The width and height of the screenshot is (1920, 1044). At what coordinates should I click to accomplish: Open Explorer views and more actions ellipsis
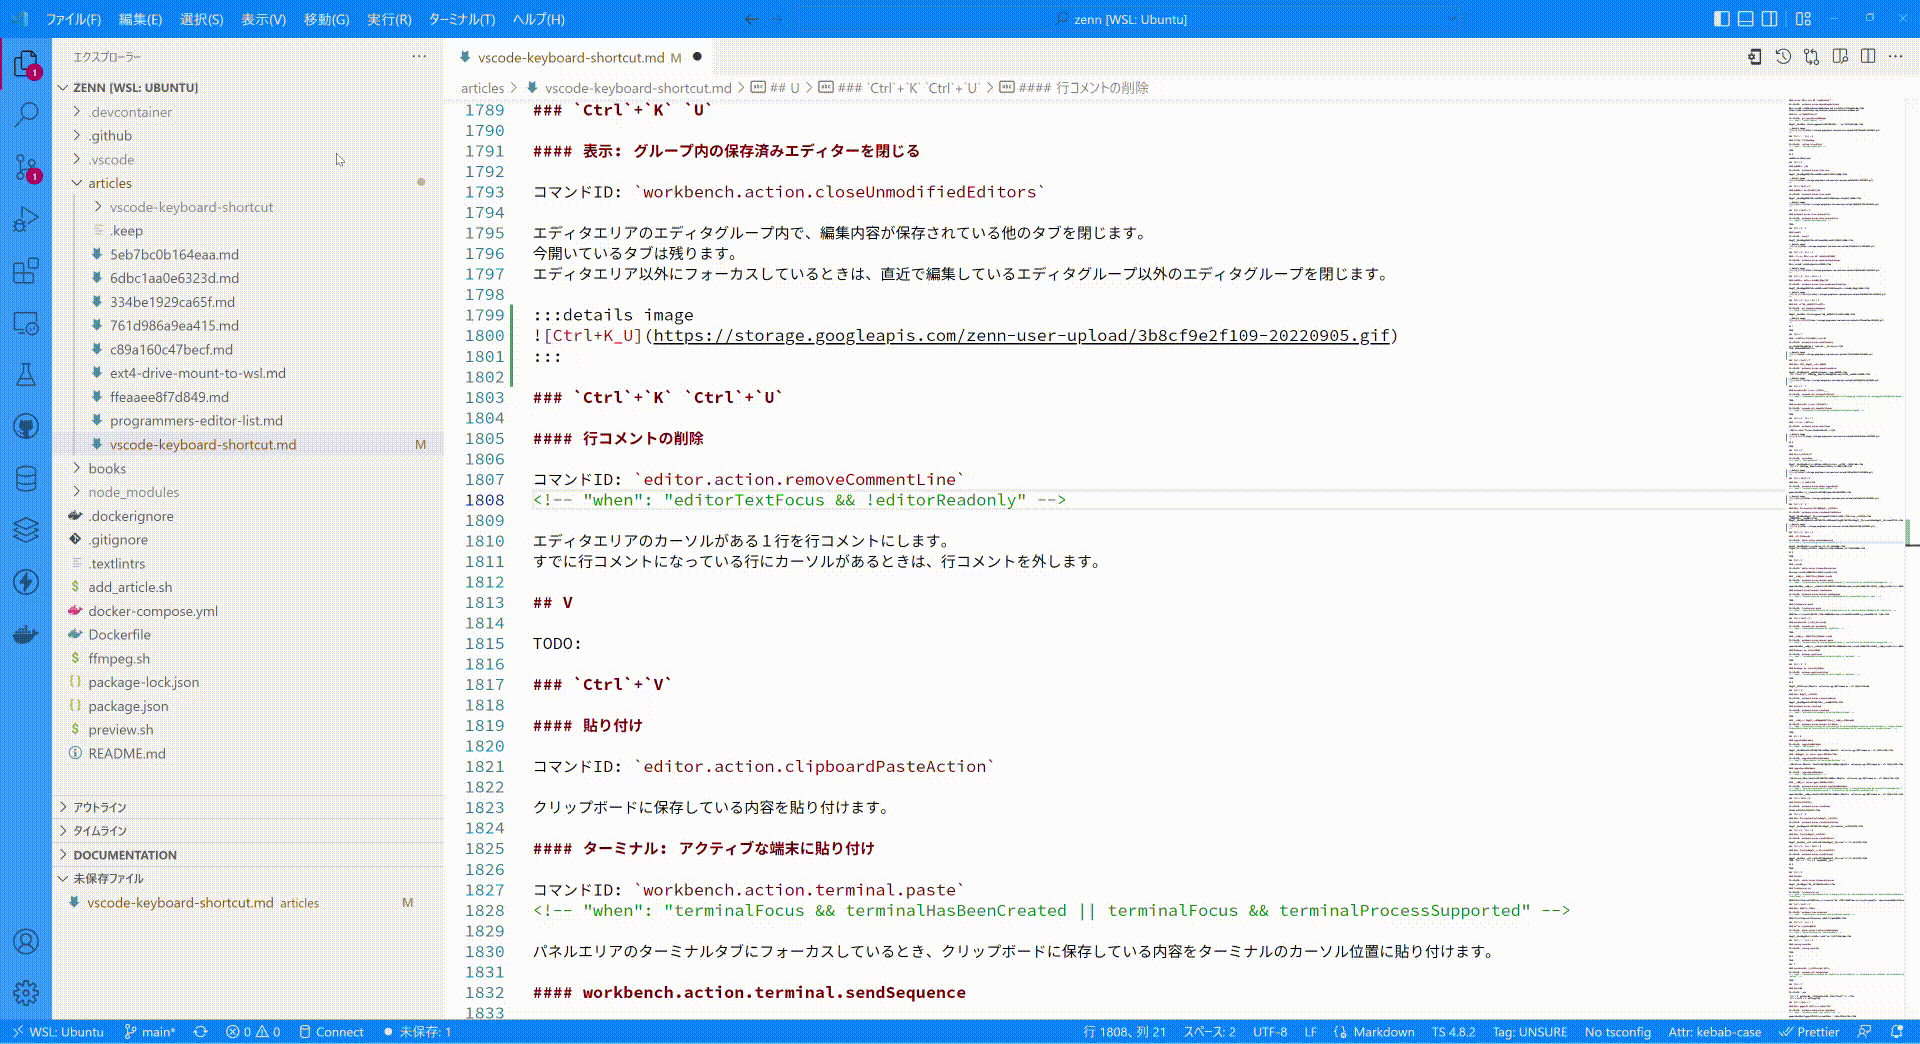419,57
